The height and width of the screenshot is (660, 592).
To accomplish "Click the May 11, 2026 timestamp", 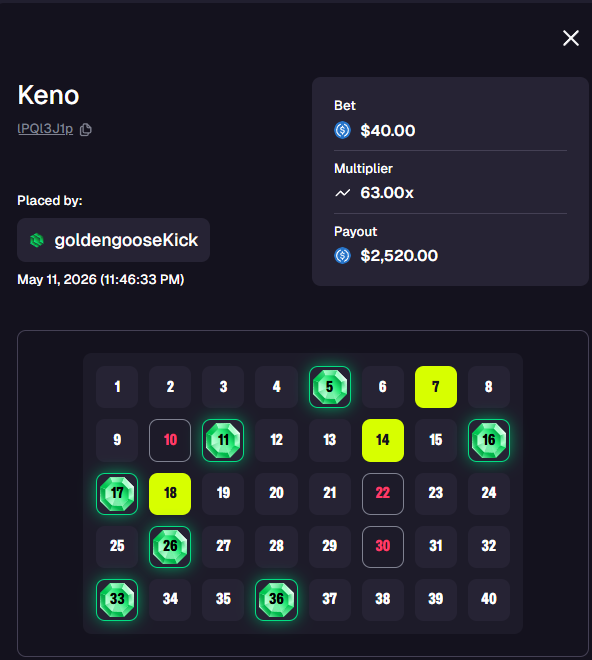I will (101, 279).
